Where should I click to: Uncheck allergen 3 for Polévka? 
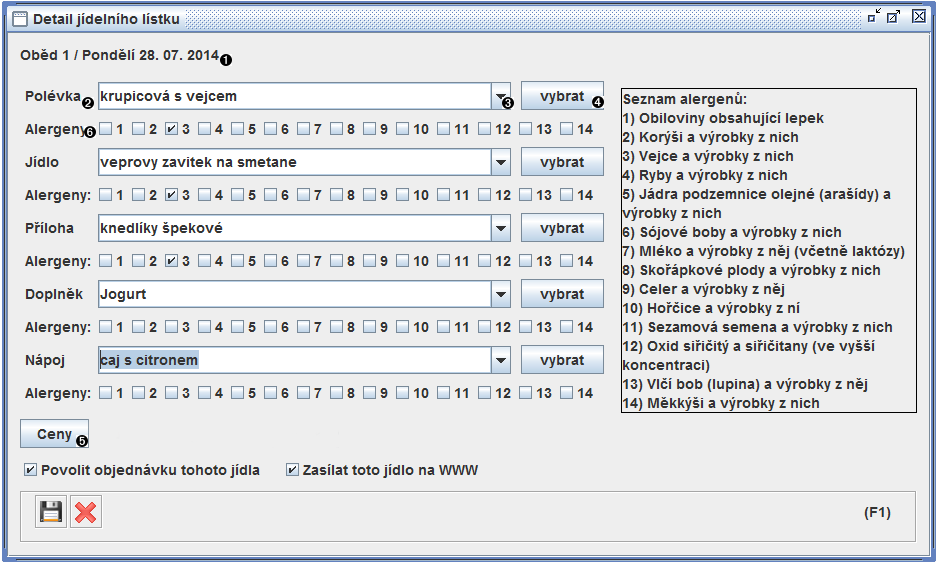172,129
